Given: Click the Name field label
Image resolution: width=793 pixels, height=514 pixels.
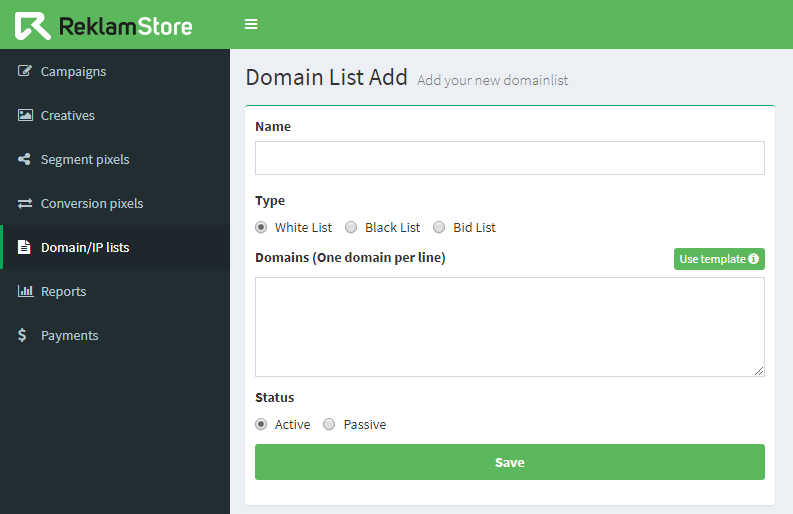Looking at the screenshot, I should click(x=273, y=126).
